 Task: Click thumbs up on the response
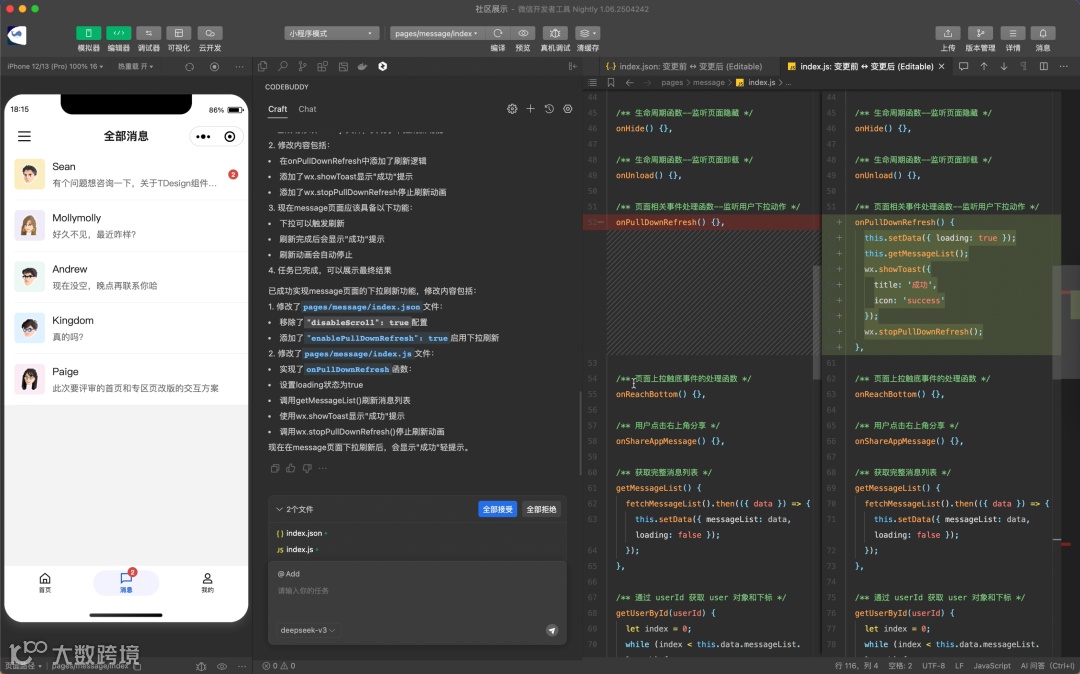tap(291, 468)
